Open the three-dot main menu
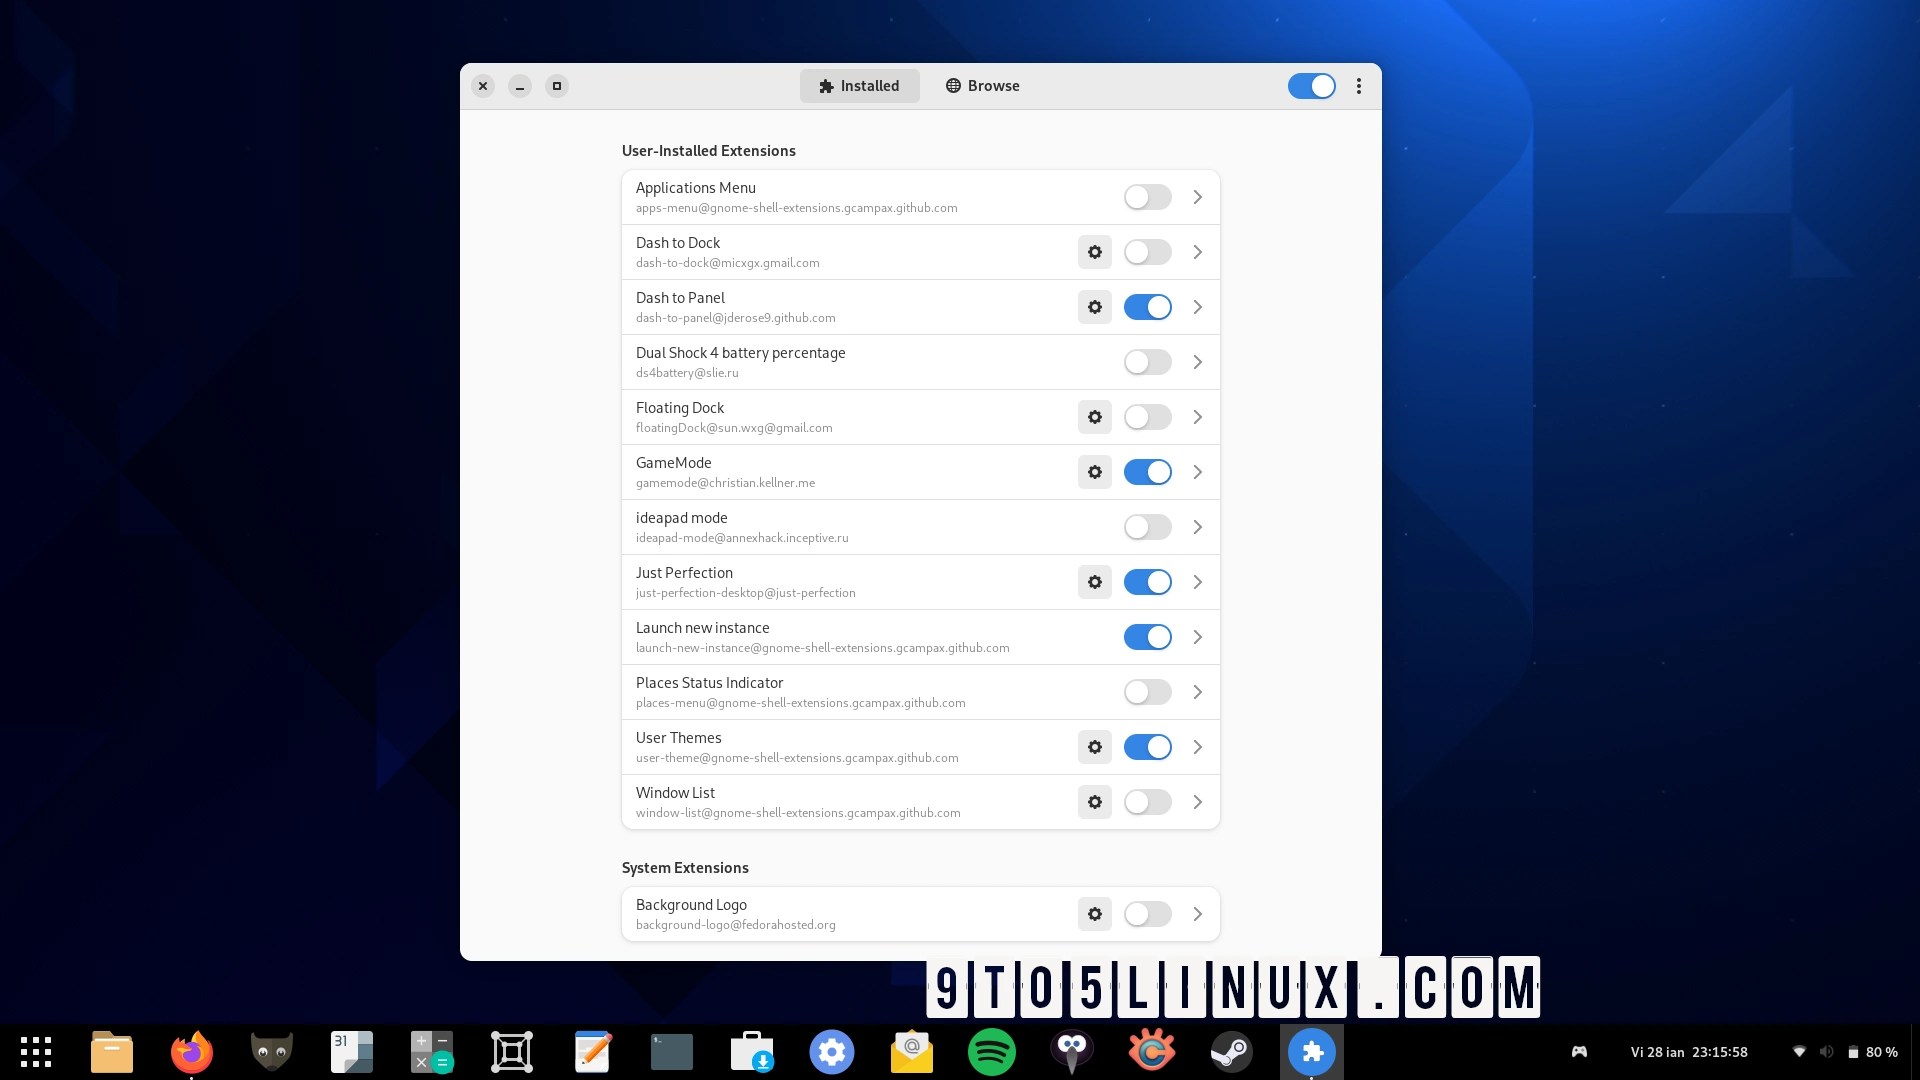1920x1080 pixels. (1358, 86)
